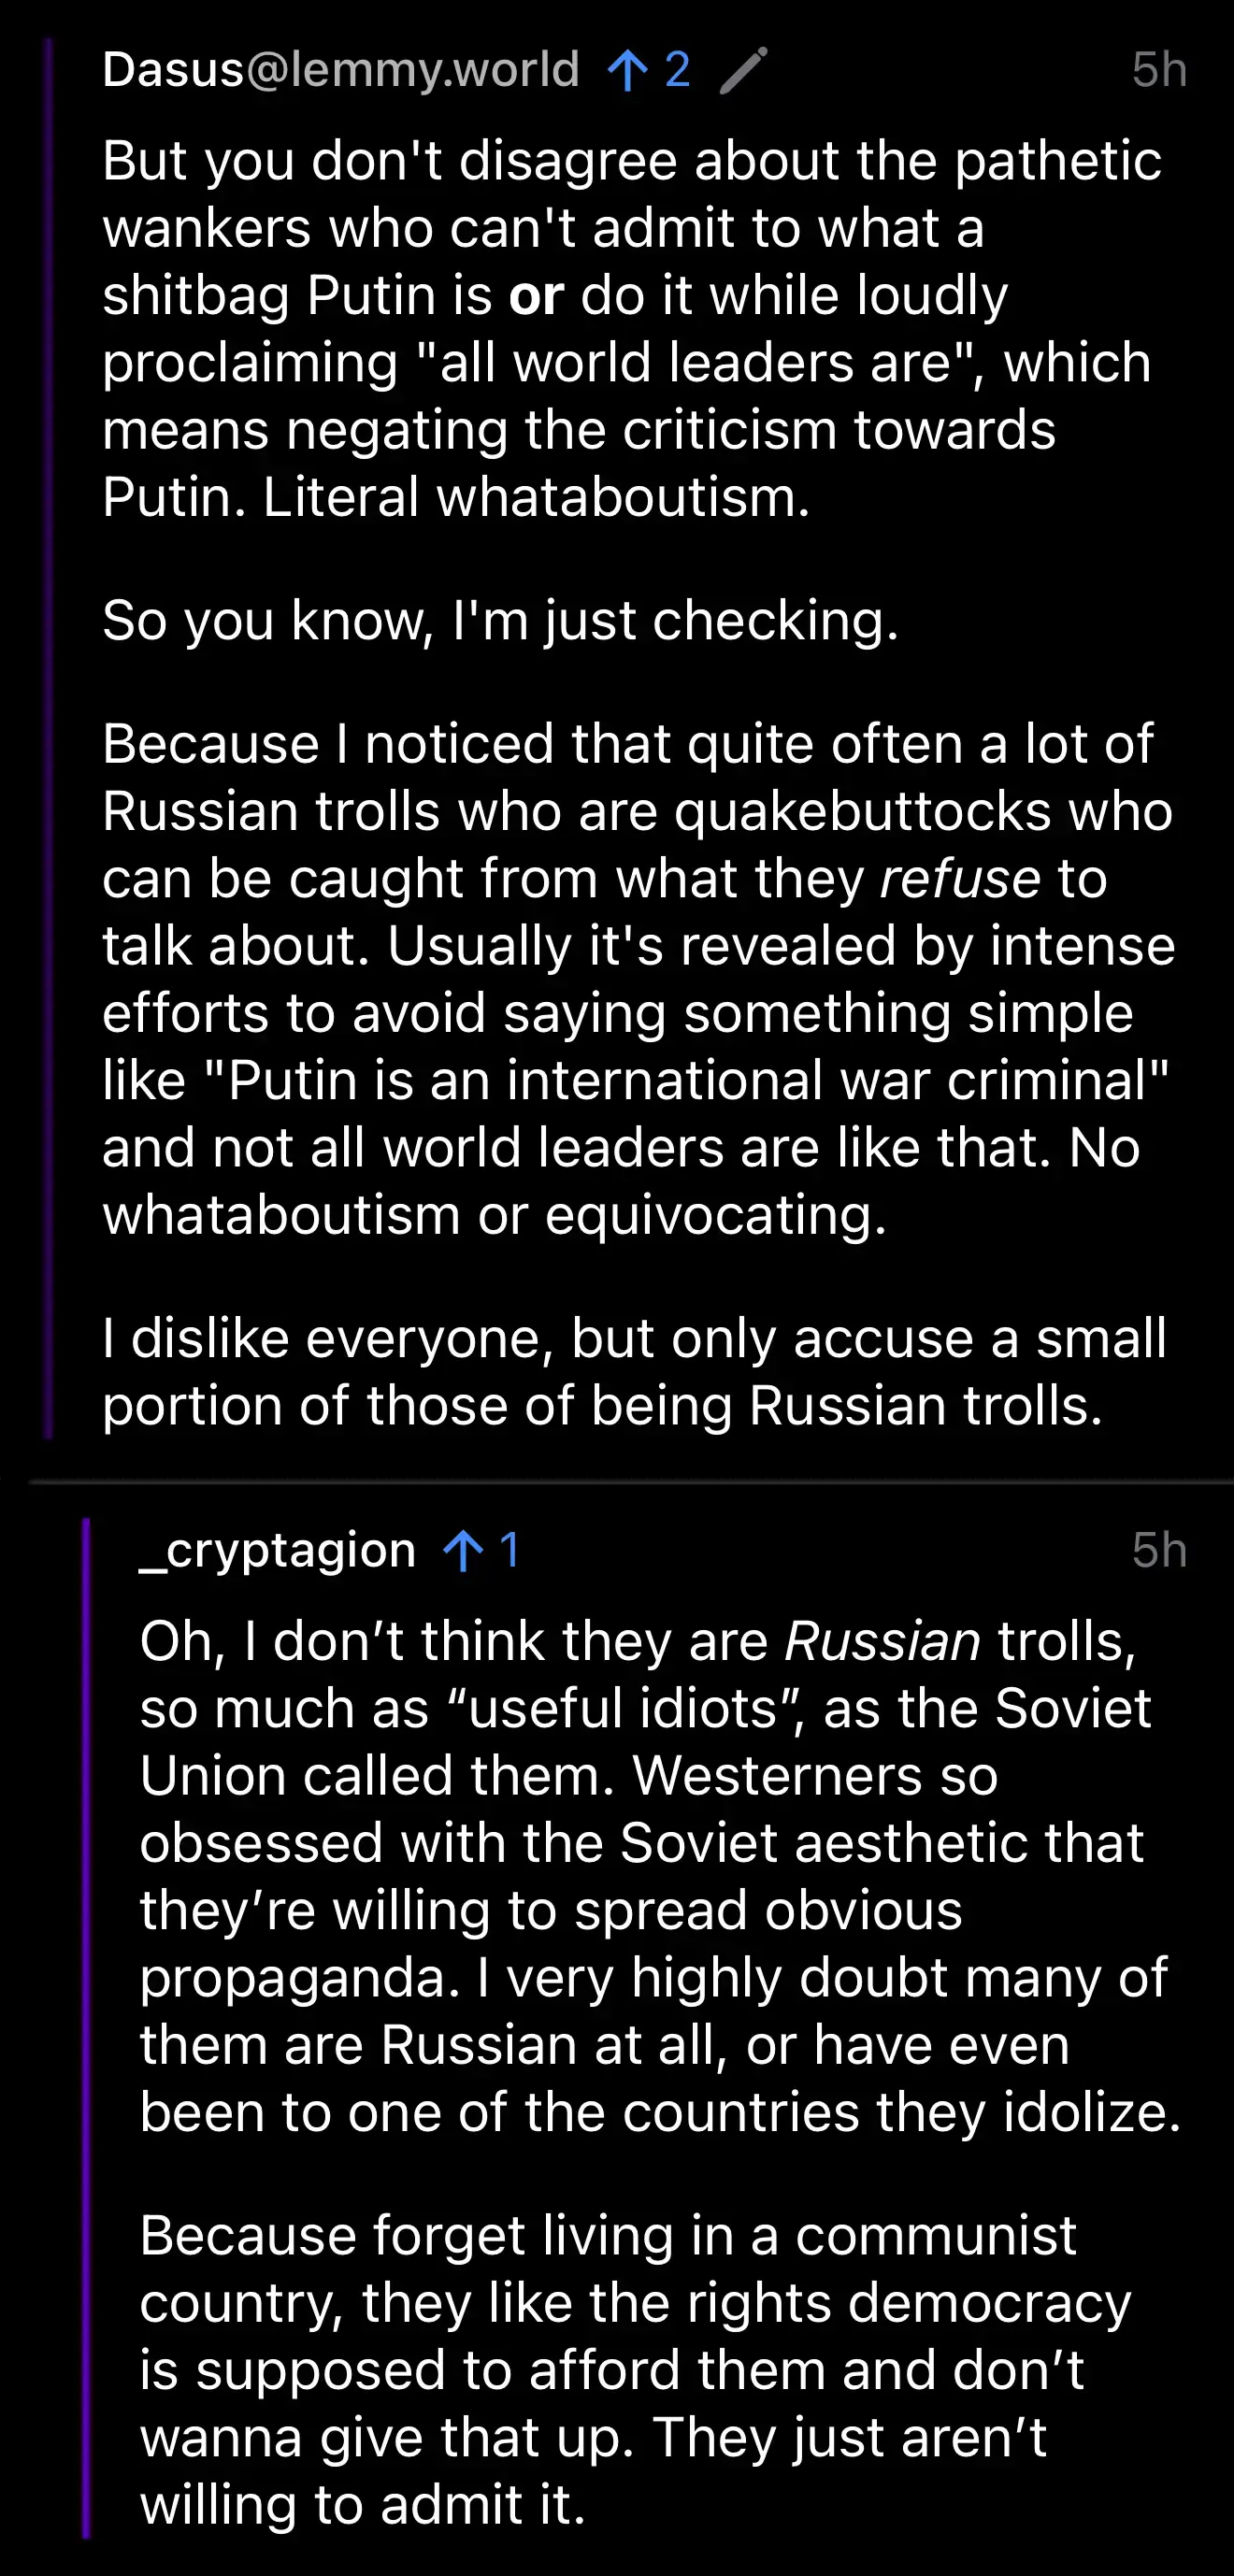Viewport: 1234px width, 2576px height.
Task: Tap the 5h timestamp on Dasus's comment
Action: tap(1159, 70)
